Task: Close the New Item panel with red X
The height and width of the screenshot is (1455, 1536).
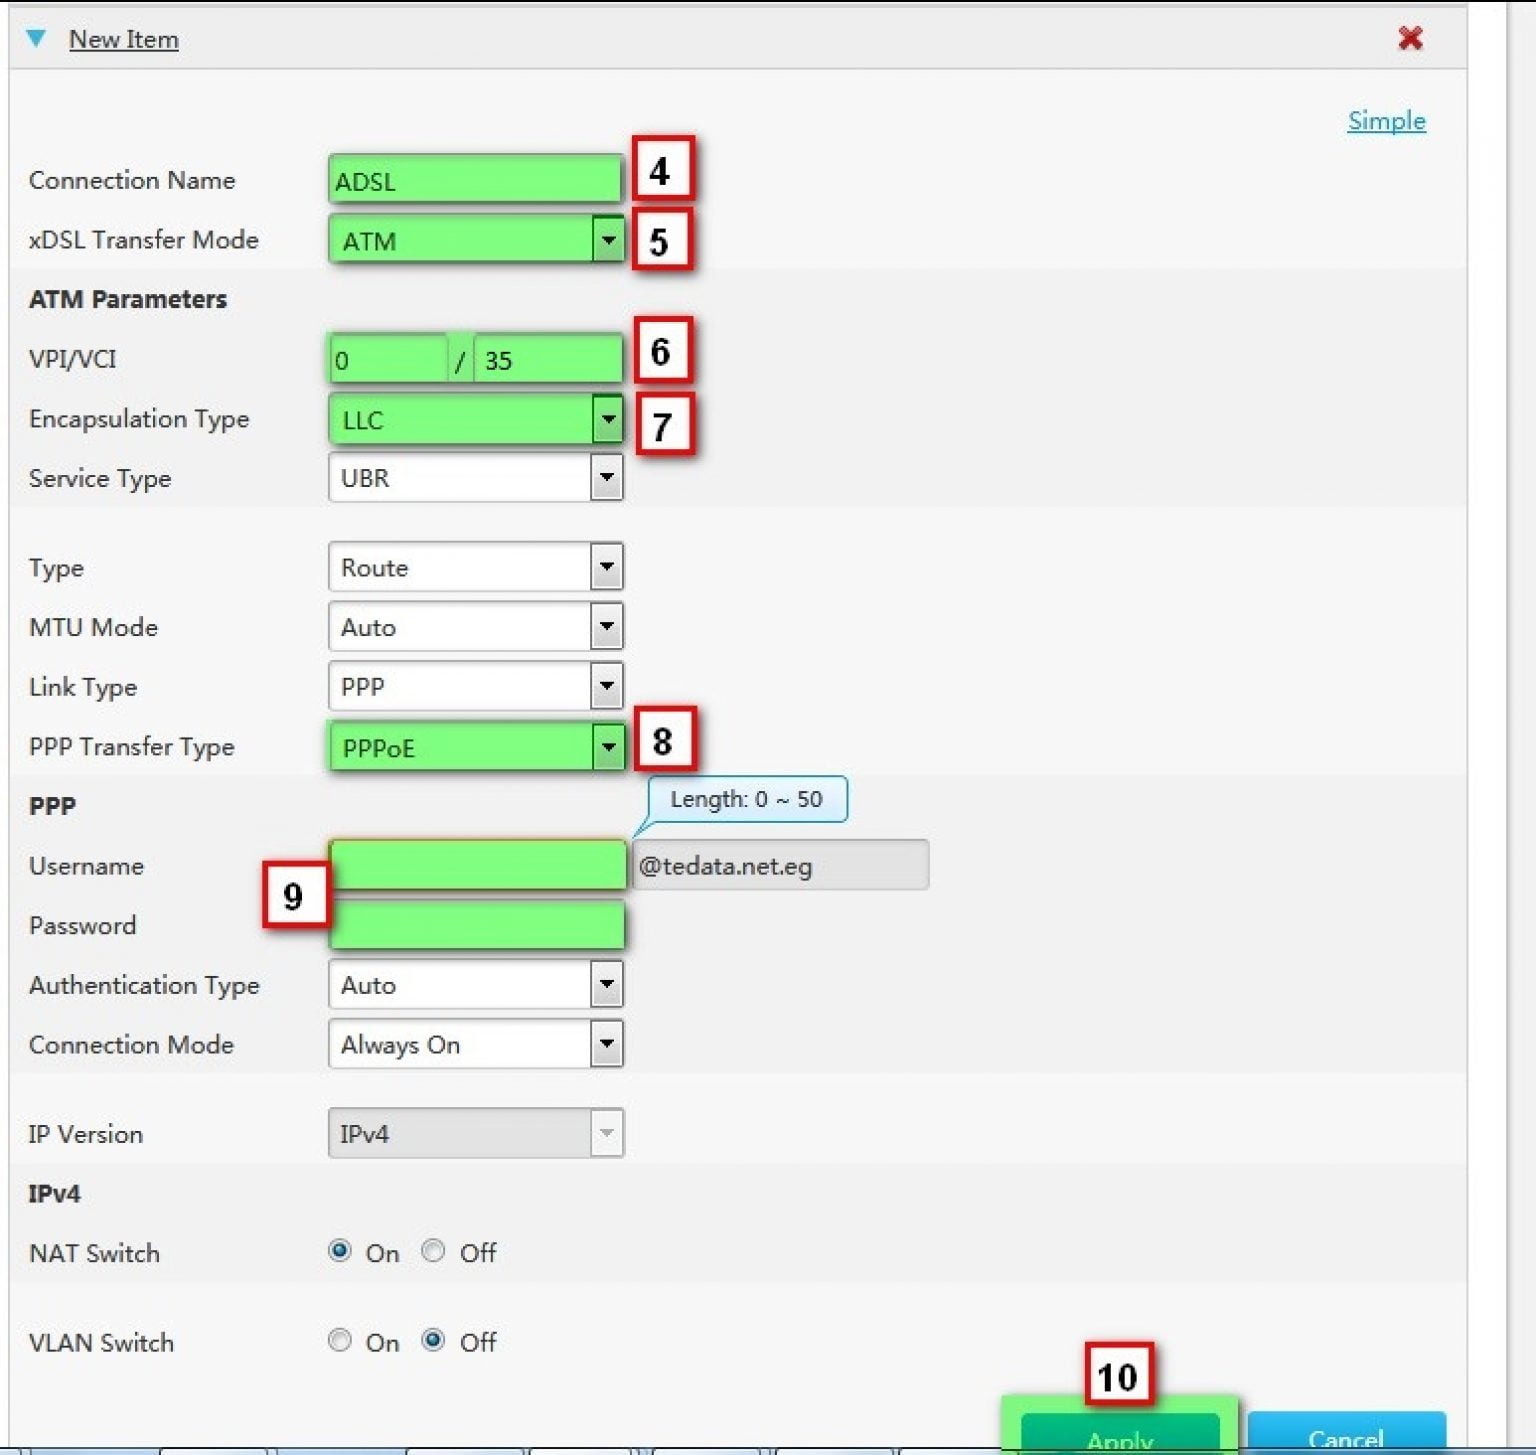Action: (1410, 38)
